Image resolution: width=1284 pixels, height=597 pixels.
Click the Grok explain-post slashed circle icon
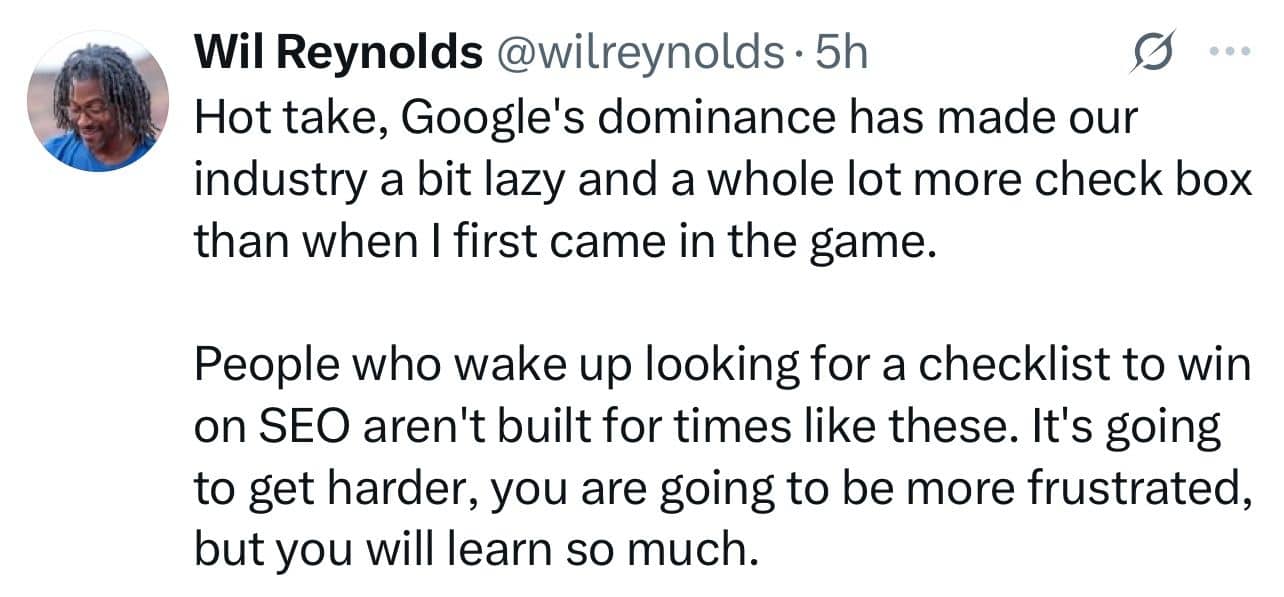pos(1149,52)
